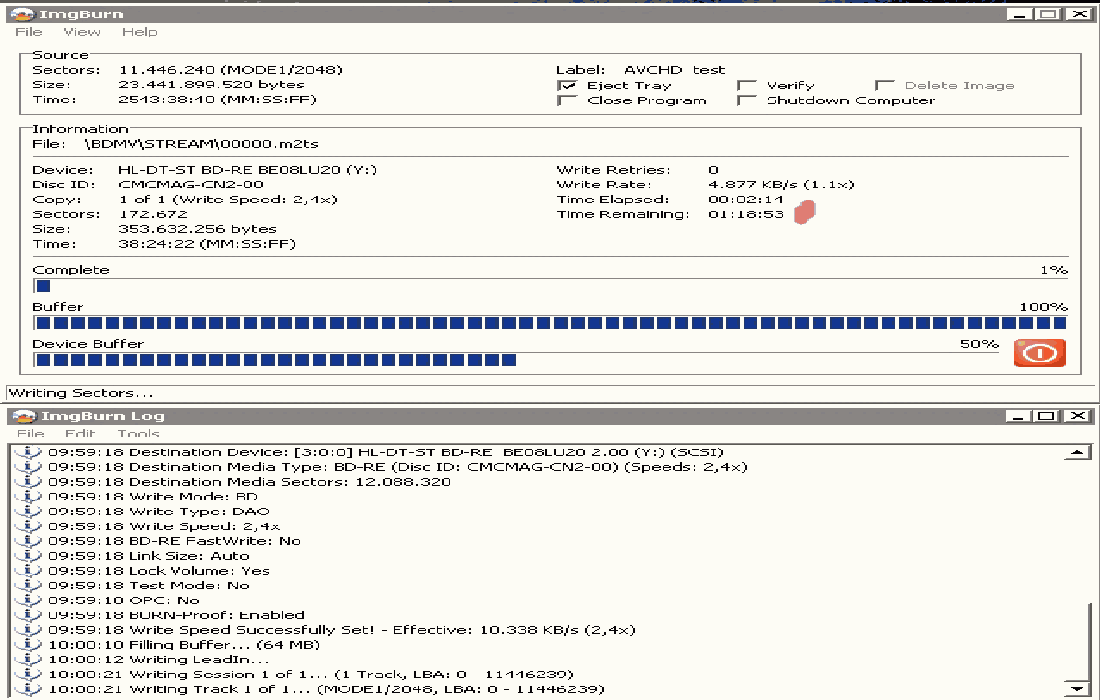Click the Device Buffer progress bar
The image size is (1100, 700).
point(517,360)
